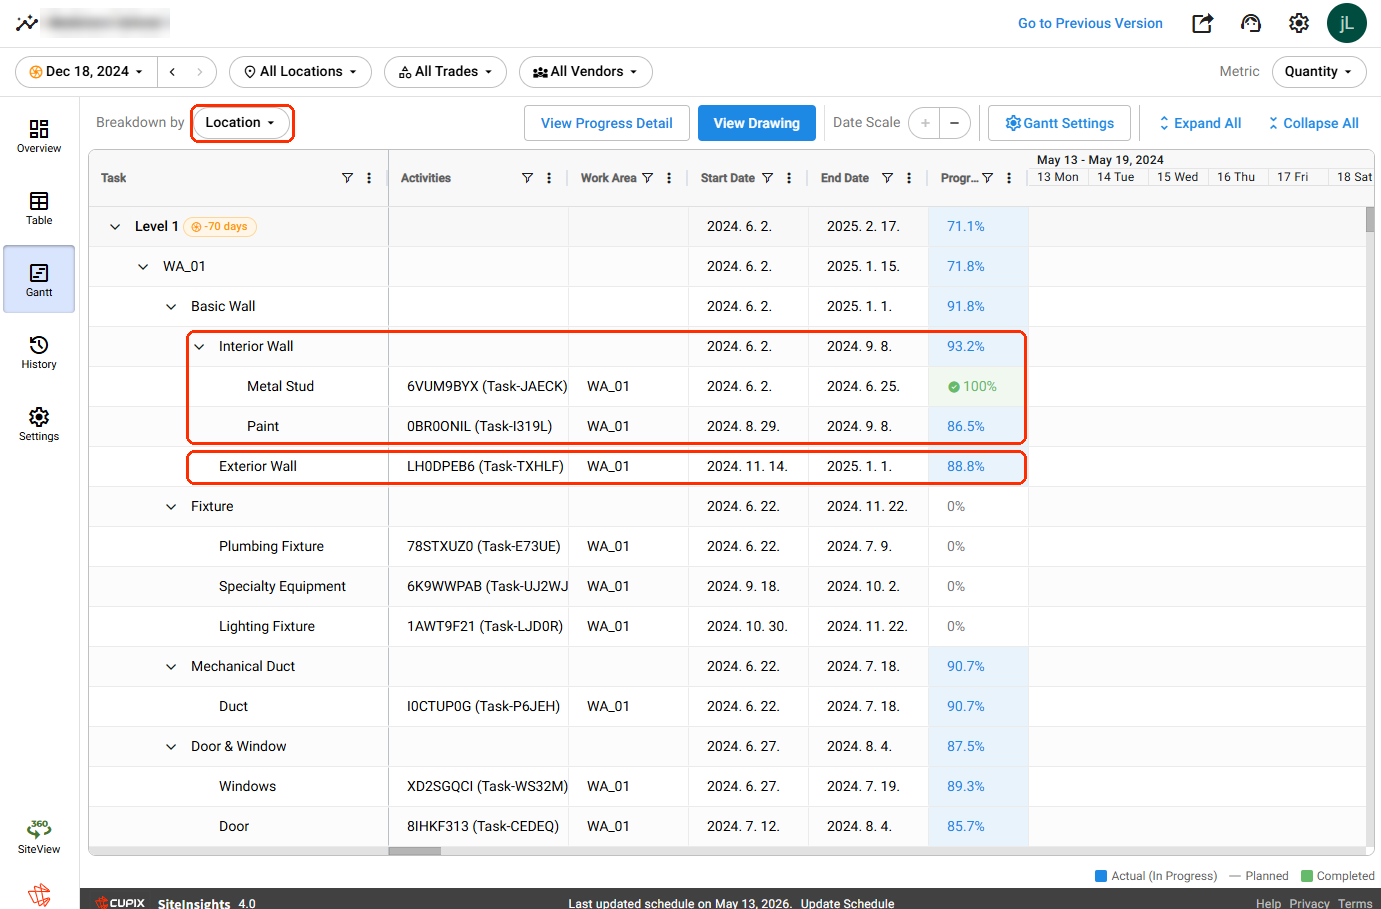Open the jL user avatar menu
This screenshot has height=909, width=1381.
(1347, 23)
